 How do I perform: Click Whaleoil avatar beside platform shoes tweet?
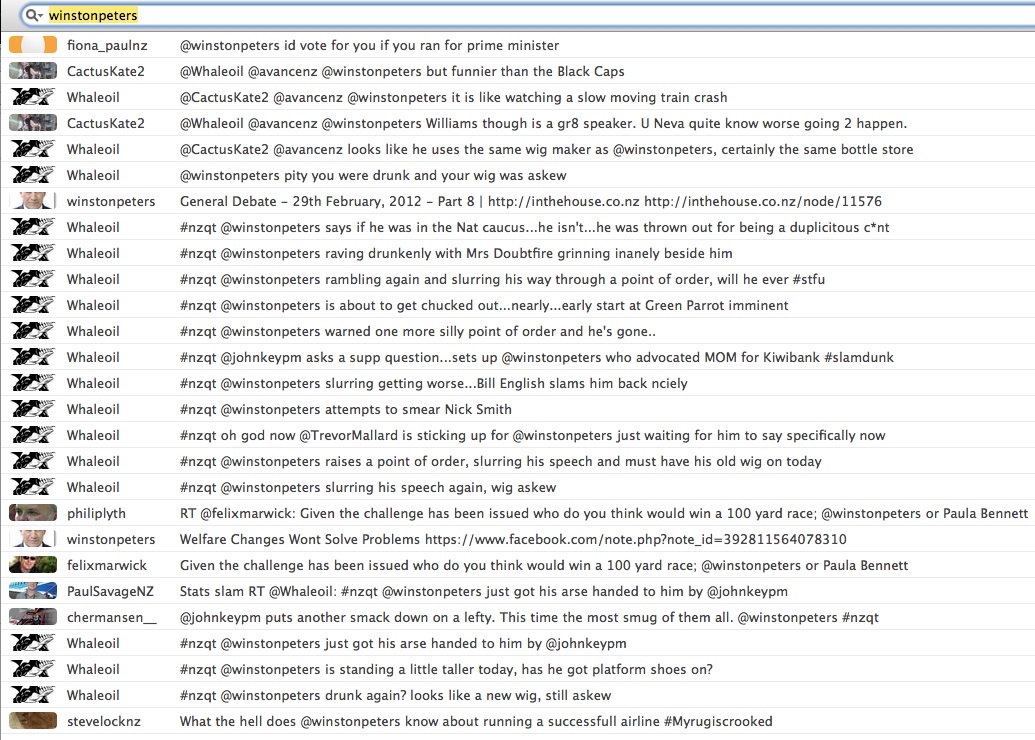coord(33,669)
